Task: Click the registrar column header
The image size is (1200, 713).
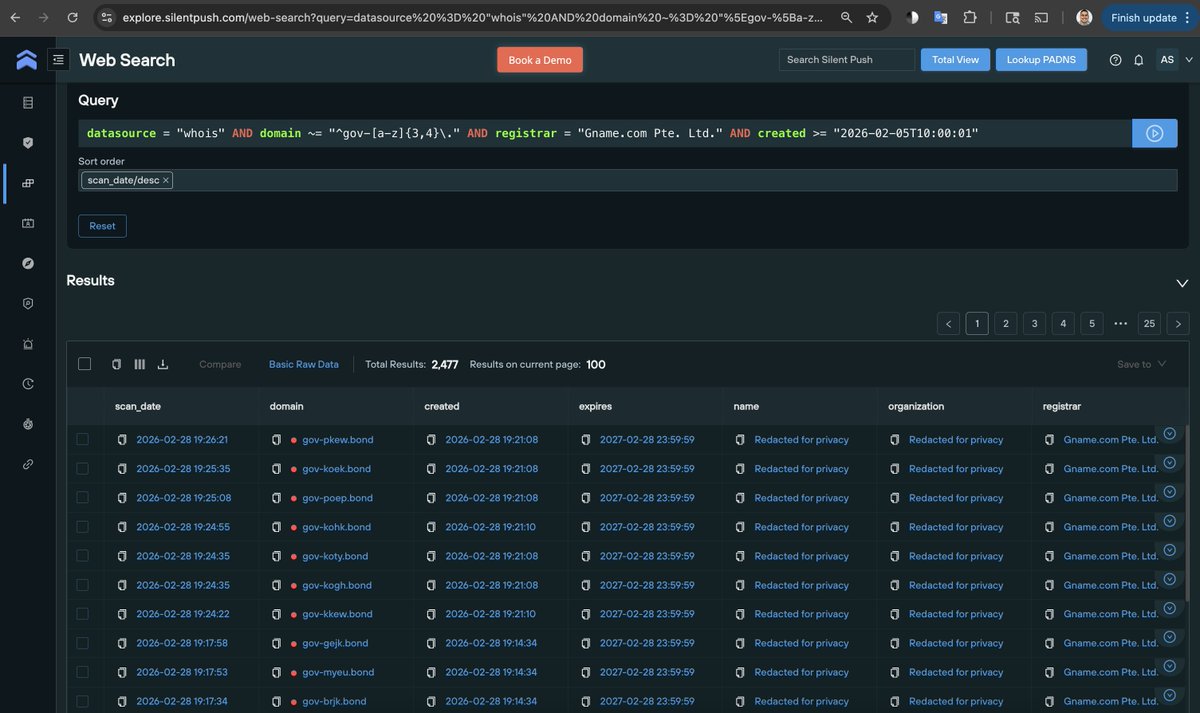Action: pos(1062,406)
